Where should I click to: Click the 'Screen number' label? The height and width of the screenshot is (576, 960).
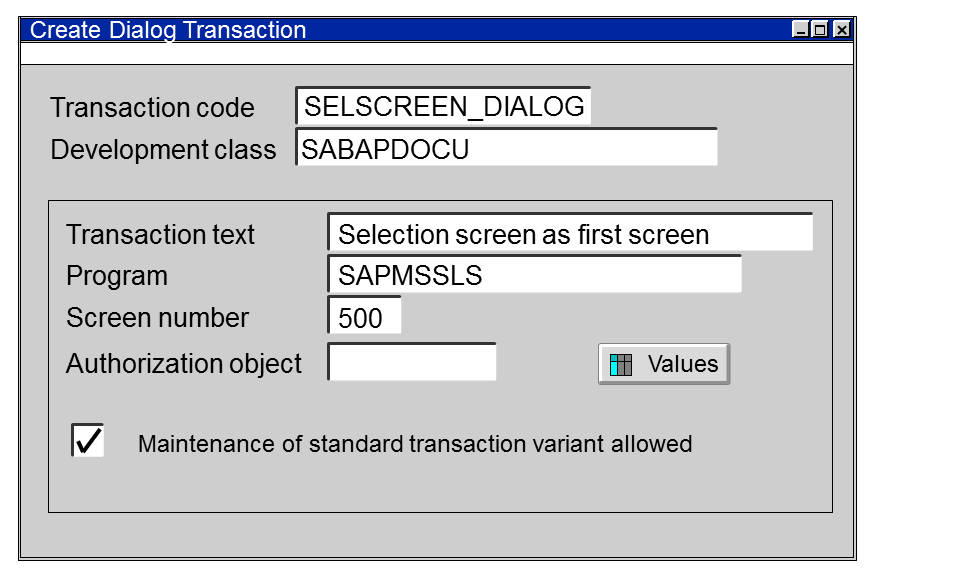point(157,318)
